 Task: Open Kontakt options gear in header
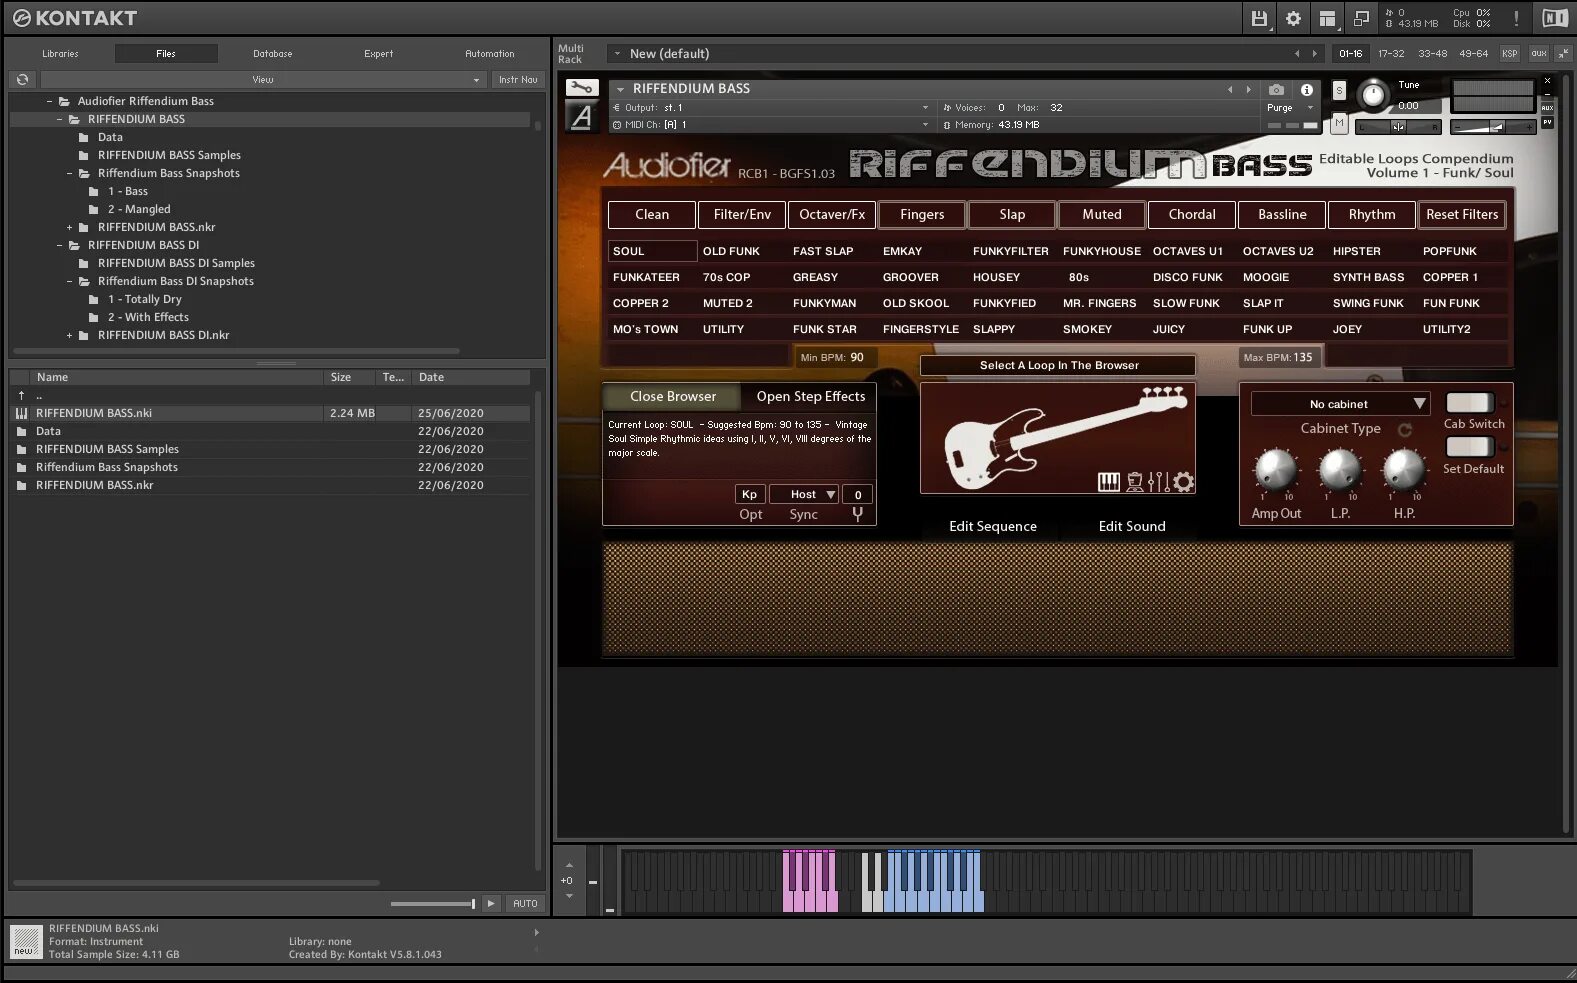point(1293,18)
